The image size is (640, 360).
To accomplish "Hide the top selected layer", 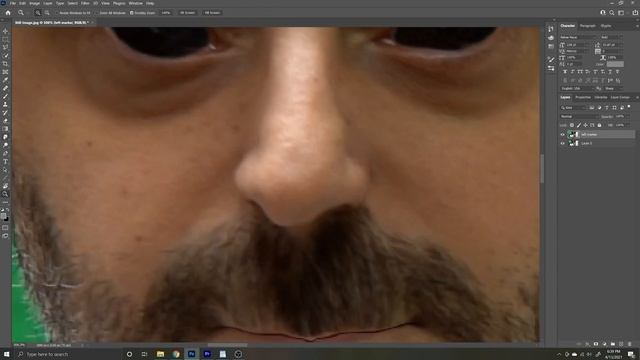I will point(562,134).
